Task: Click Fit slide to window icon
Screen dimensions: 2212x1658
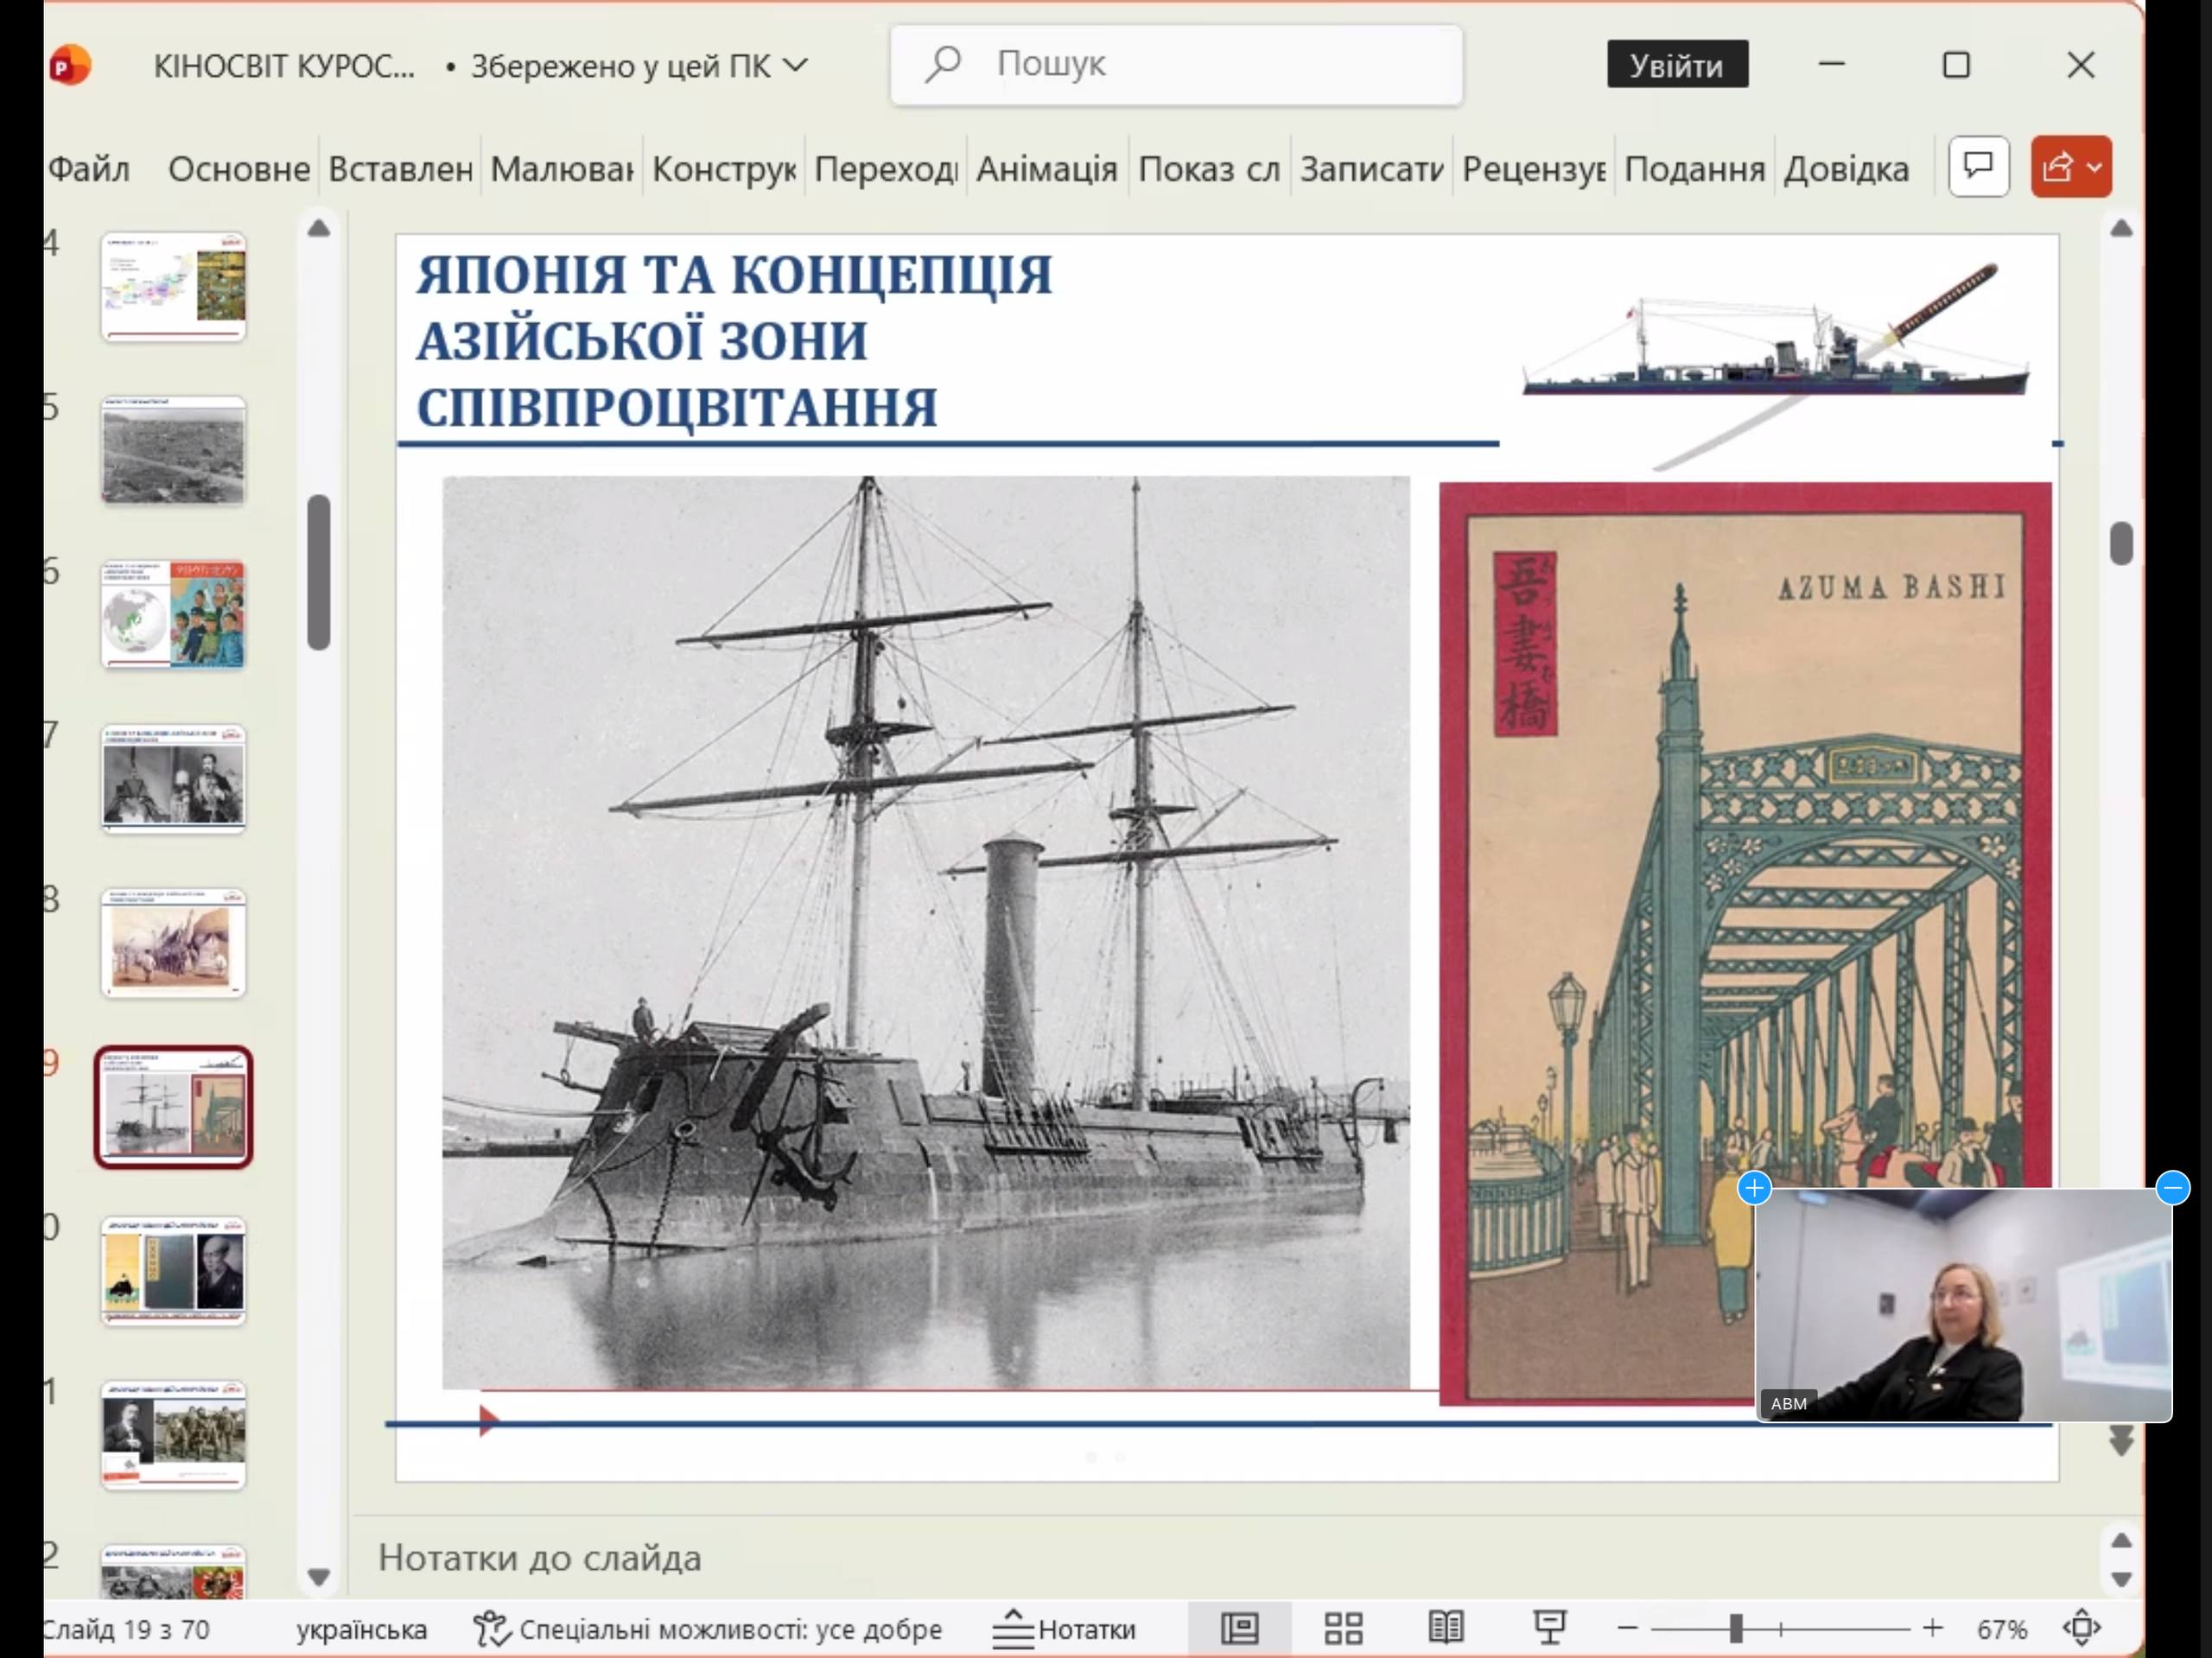Action: 2082,1629
